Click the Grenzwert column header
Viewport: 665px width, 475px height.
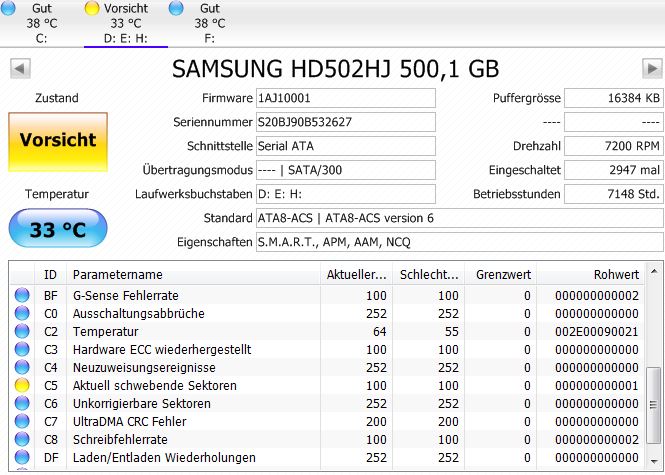pos(501,274)
